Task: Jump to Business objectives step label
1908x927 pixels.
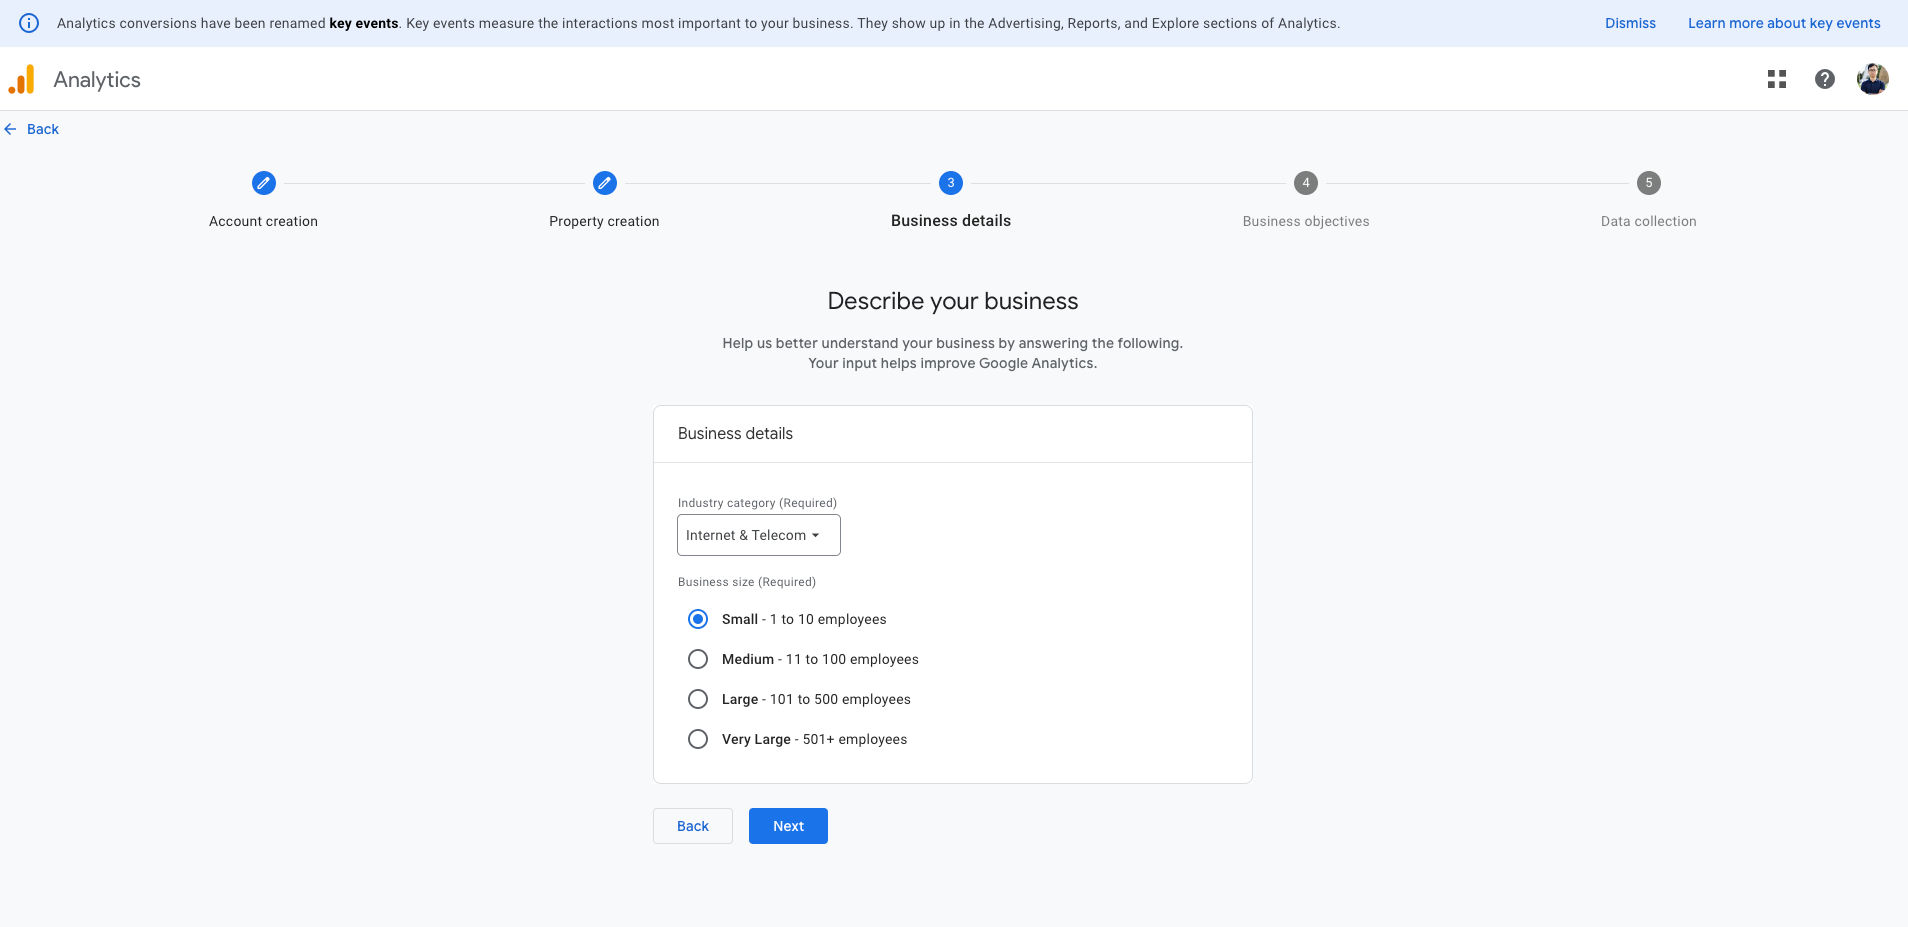Action: coord(1305,221)
